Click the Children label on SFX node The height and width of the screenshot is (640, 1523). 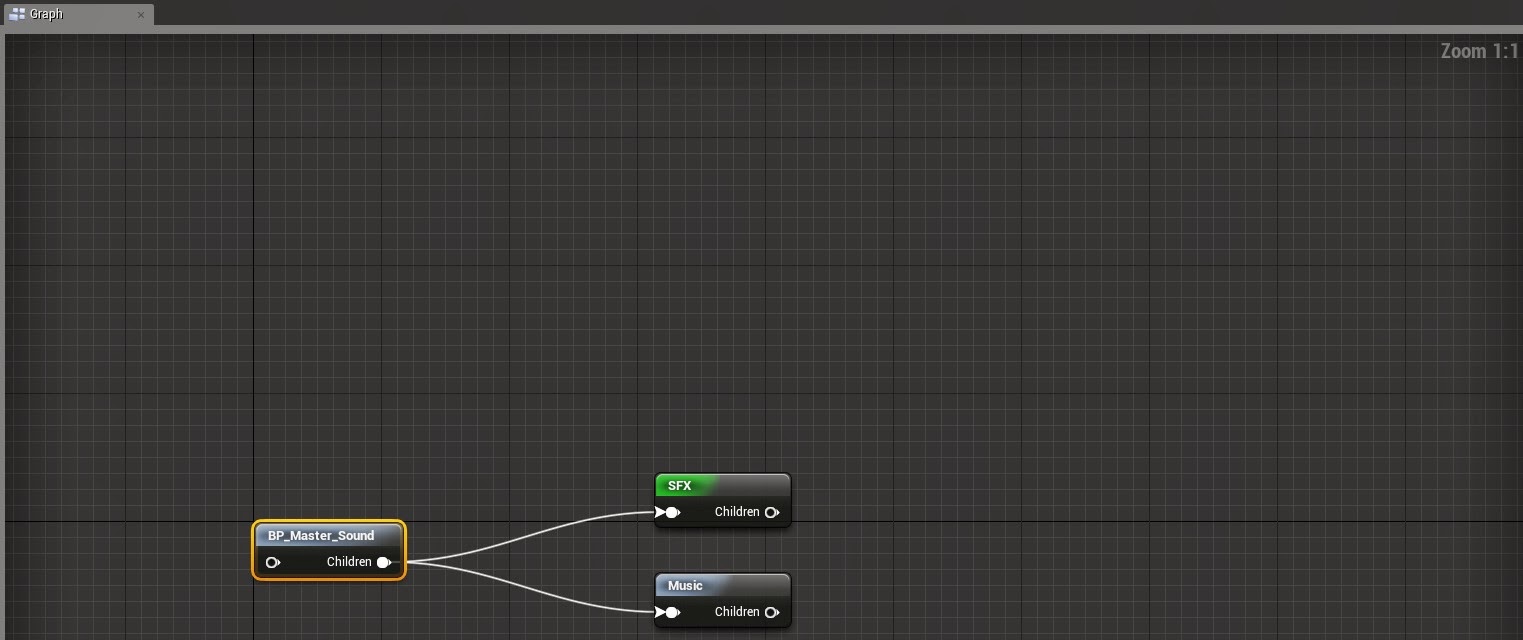(x=737, y=512)
